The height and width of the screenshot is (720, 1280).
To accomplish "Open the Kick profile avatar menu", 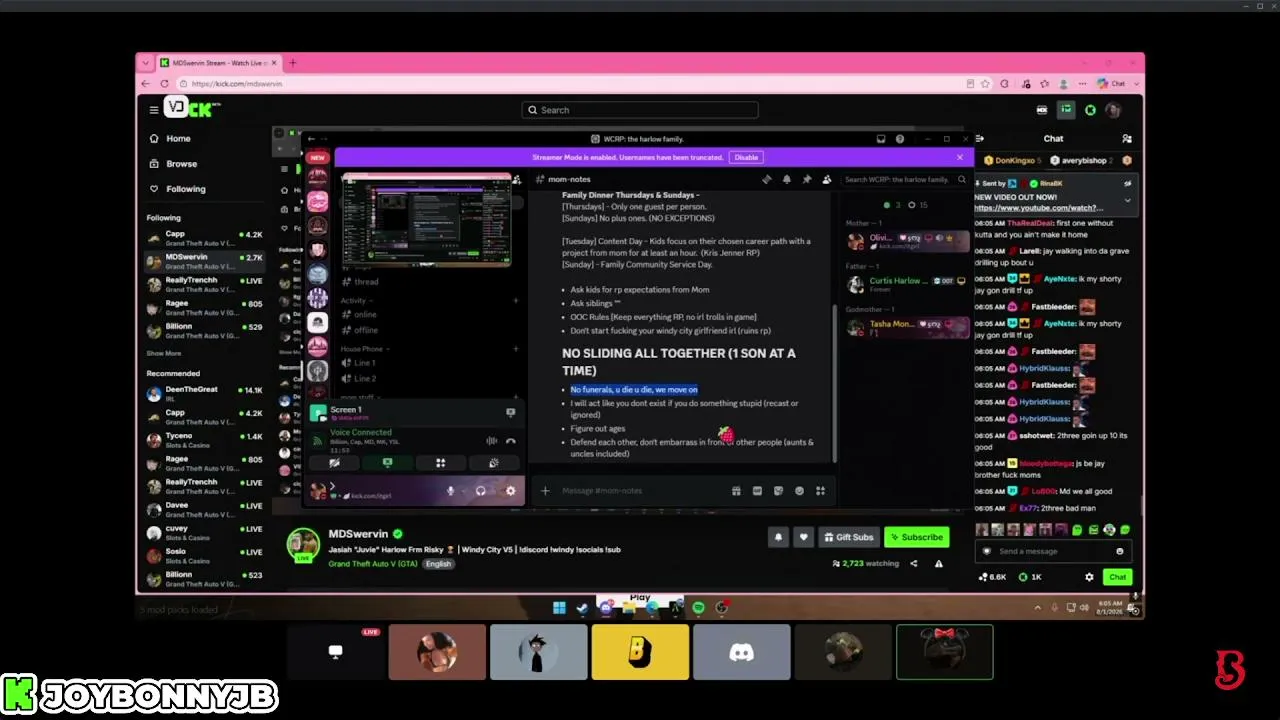I will pyautogui.click(x=1113, y=110).
